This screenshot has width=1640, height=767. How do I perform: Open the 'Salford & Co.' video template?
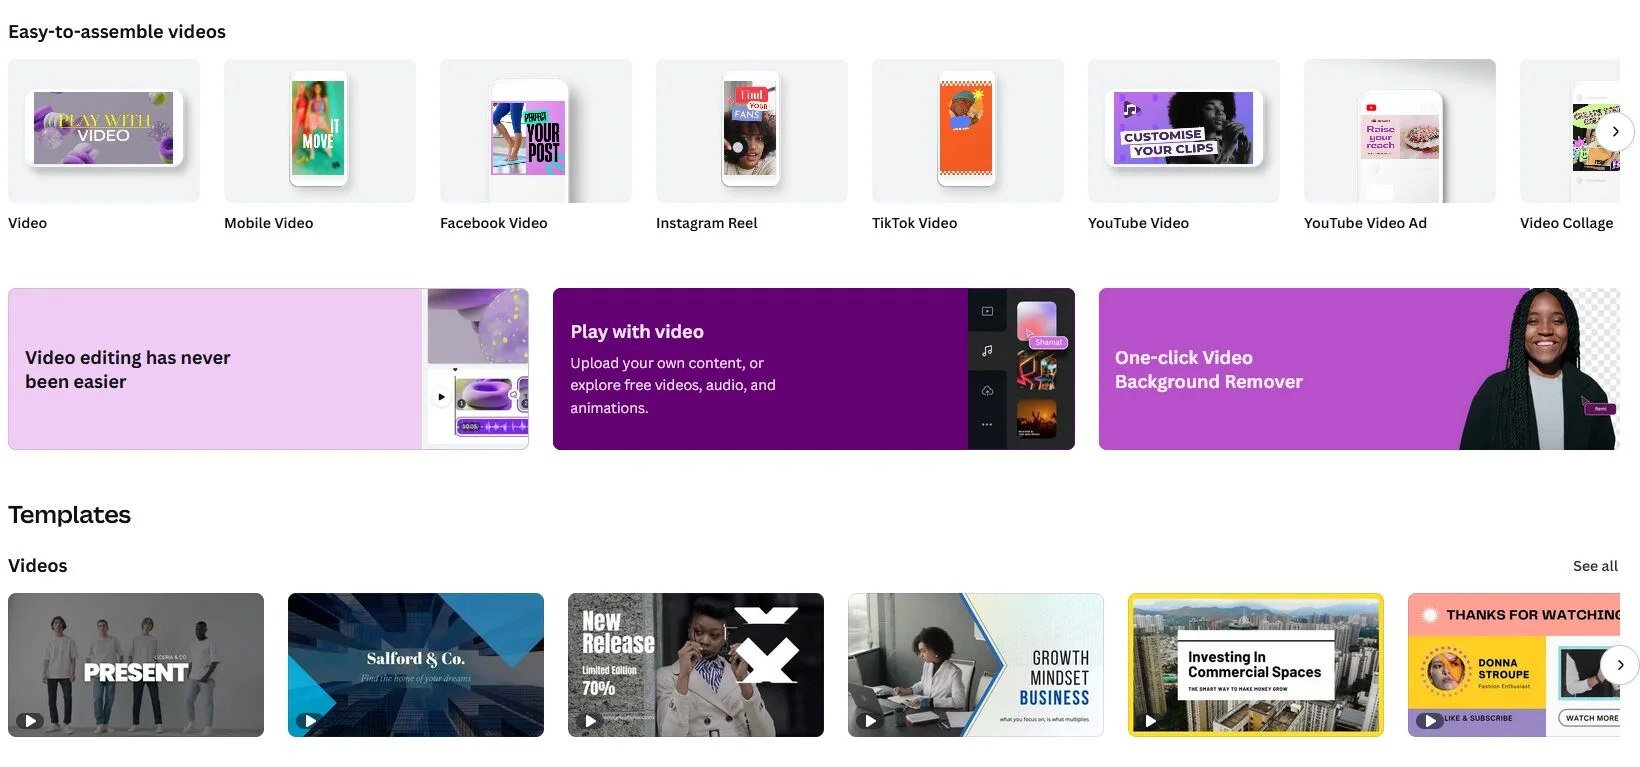tap(416, 665)
